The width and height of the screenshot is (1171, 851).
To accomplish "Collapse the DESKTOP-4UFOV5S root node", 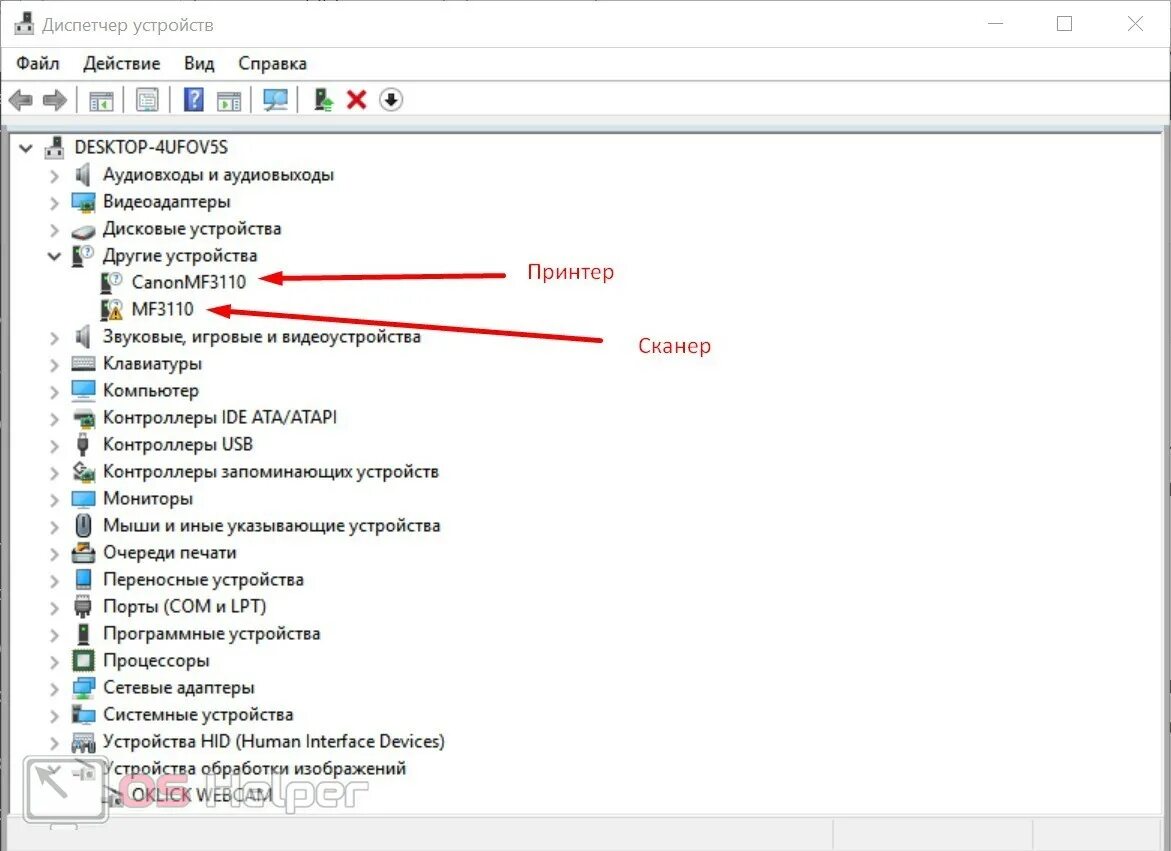I will point(26,148).
